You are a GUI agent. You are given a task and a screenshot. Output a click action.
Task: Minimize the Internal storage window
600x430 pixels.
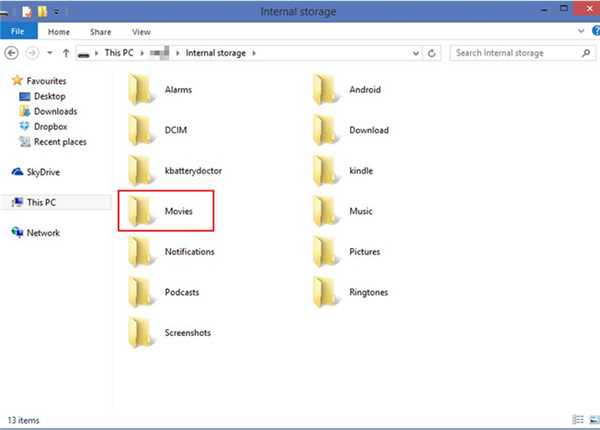(544, 10)
